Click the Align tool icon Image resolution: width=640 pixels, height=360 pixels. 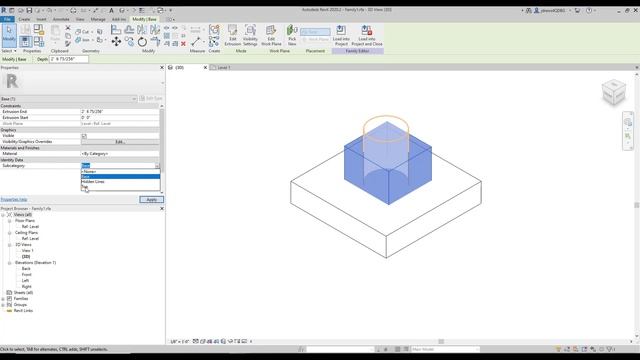116,29
